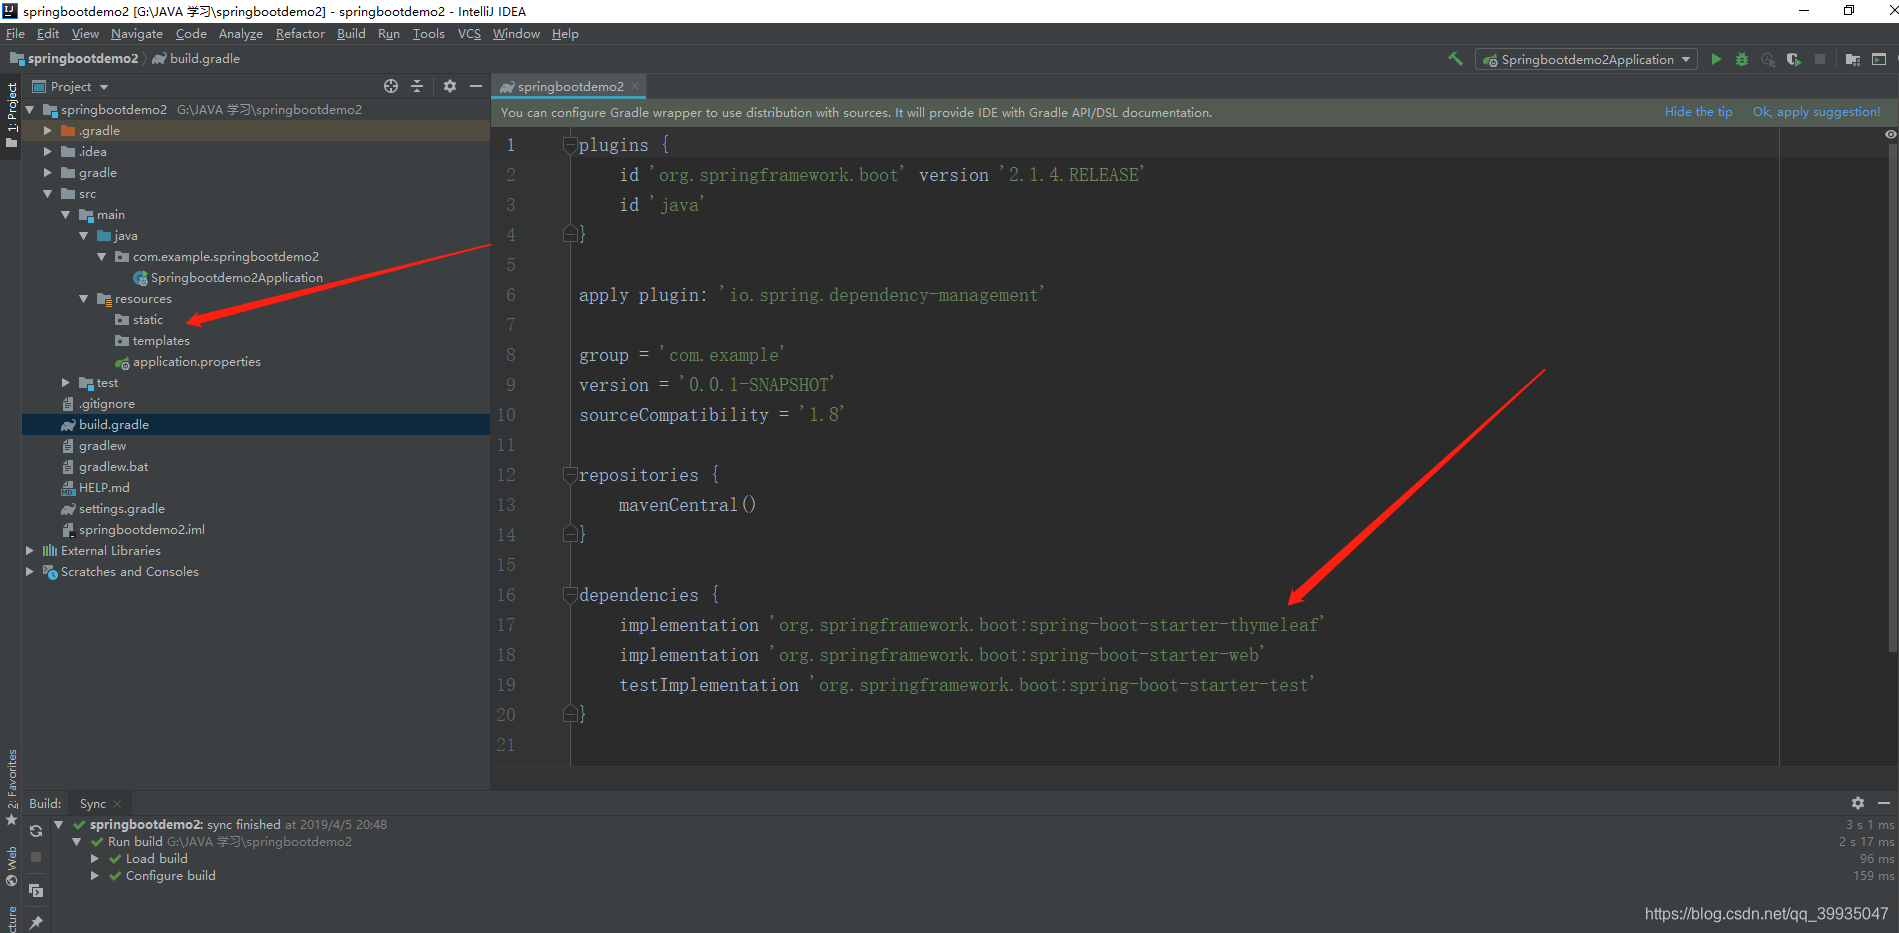The height and width of the screenshot is (933, 1899).
Task: Click the springbootdemo2 breadcrumb in navigation bar
Action: [74, 59]
